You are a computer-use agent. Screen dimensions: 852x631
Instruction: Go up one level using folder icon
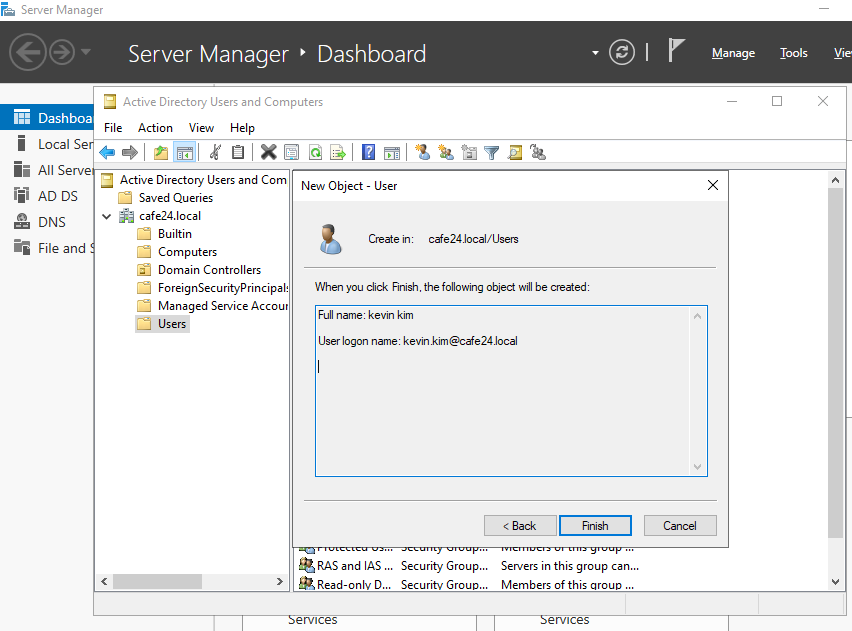[x=161, y=153]
